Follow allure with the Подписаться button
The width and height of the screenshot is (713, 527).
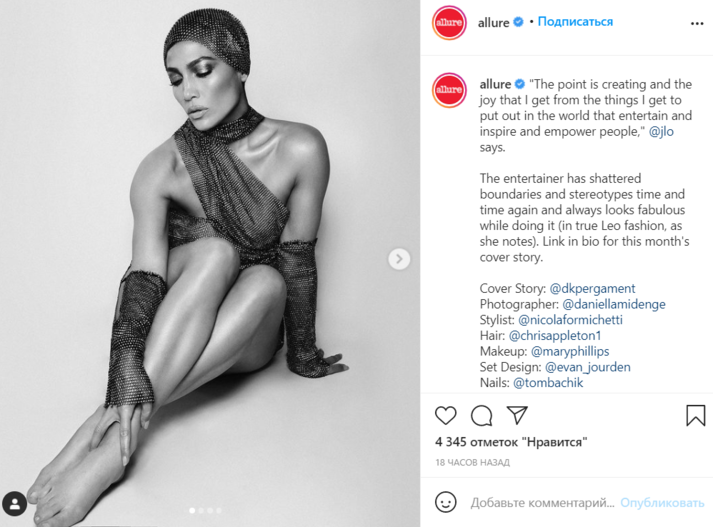point(575,22)
